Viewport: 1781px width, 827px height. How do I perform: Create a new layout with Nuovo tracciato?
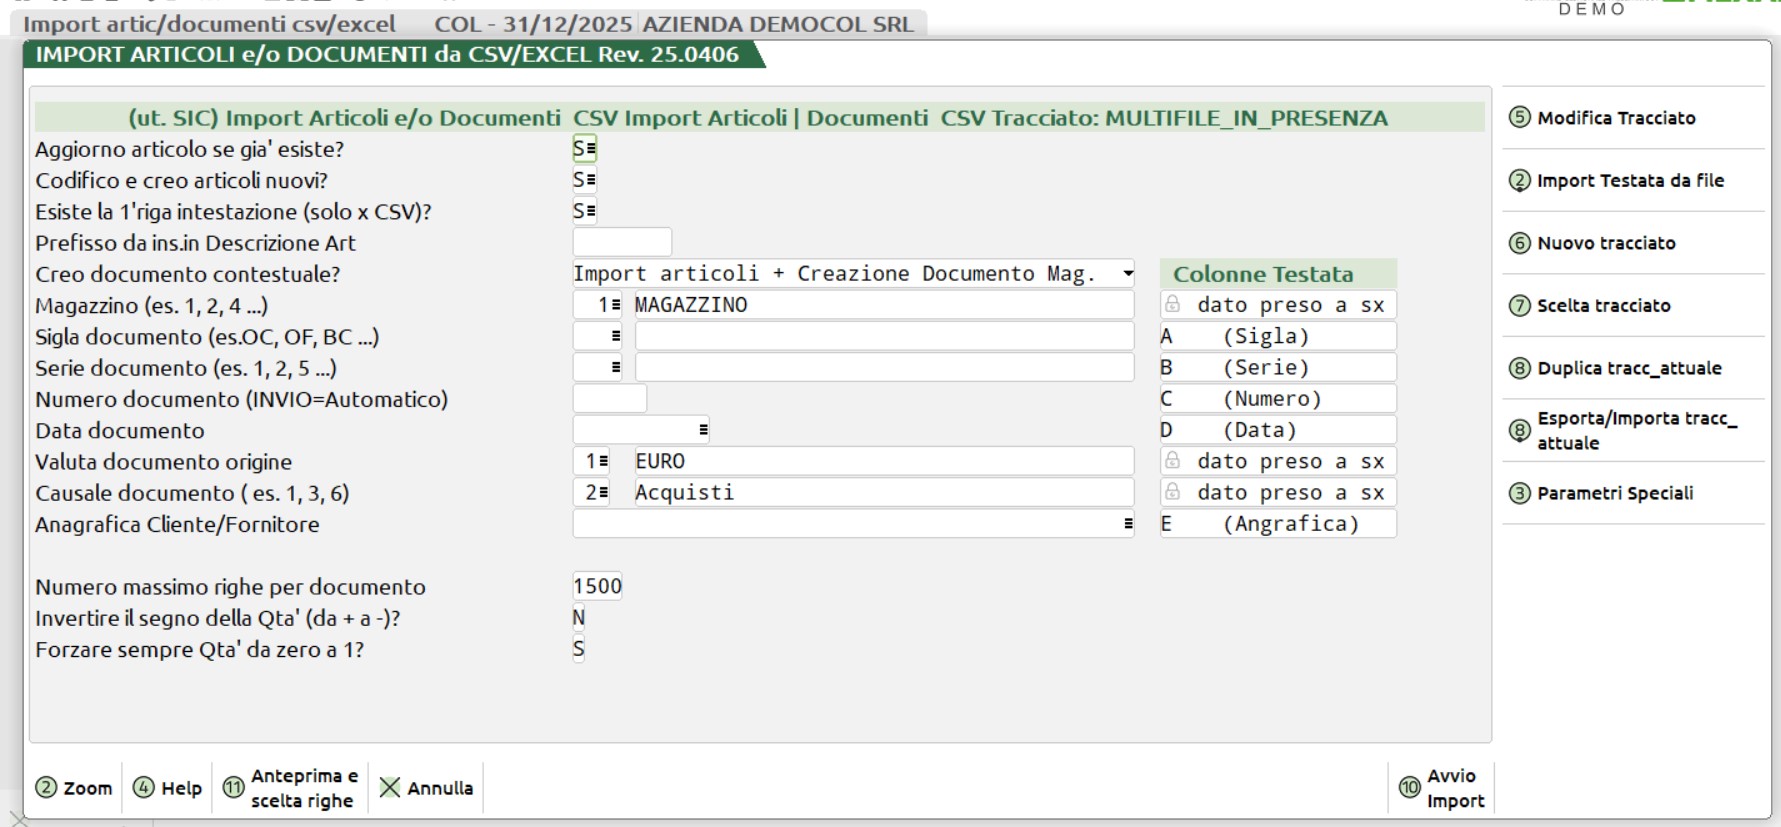(x=1605, y=243)
